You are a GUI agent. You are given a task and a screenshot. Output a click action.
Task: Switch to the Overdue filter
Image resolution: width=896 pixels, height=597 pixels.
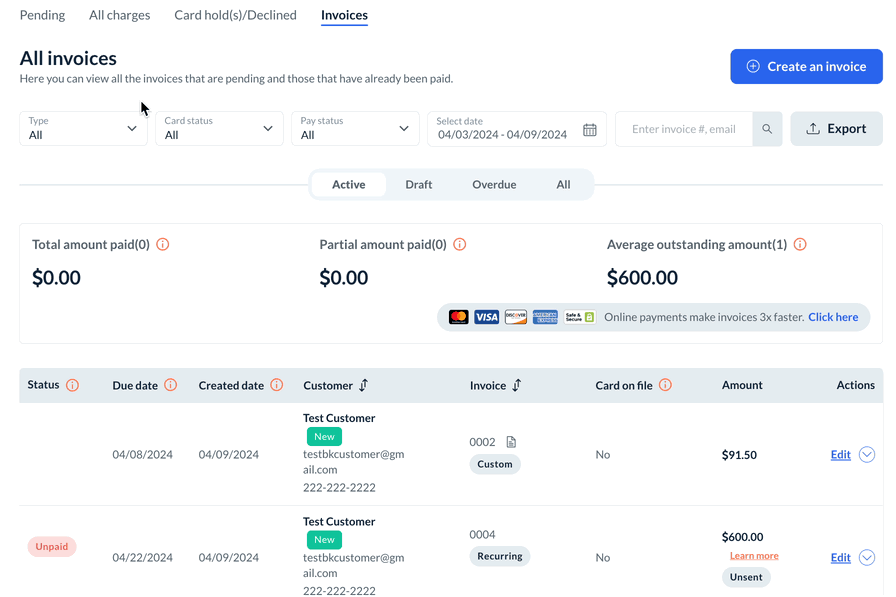(494, 184)
